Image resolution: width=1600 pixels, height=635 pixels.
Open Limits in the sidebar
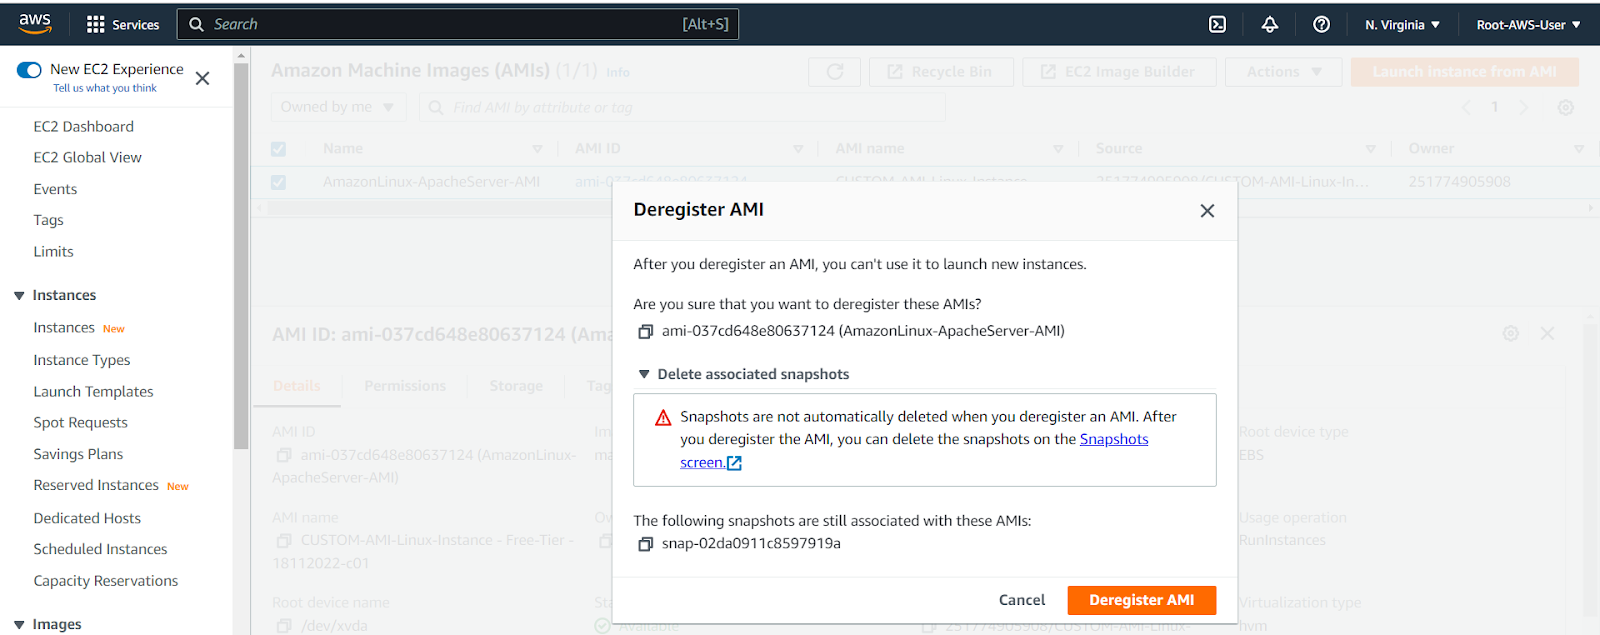pyautogui.click(x=53, y=252)
